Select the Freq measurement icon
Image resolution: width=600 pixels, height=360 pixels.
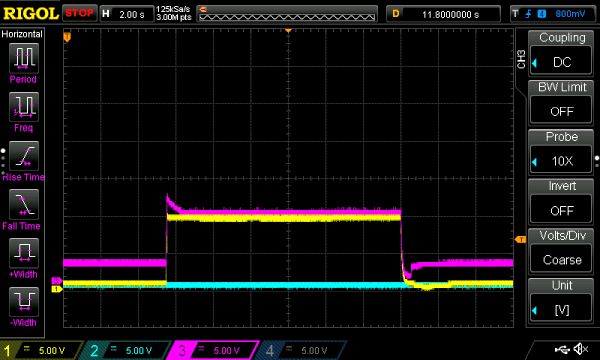point(24,107)
